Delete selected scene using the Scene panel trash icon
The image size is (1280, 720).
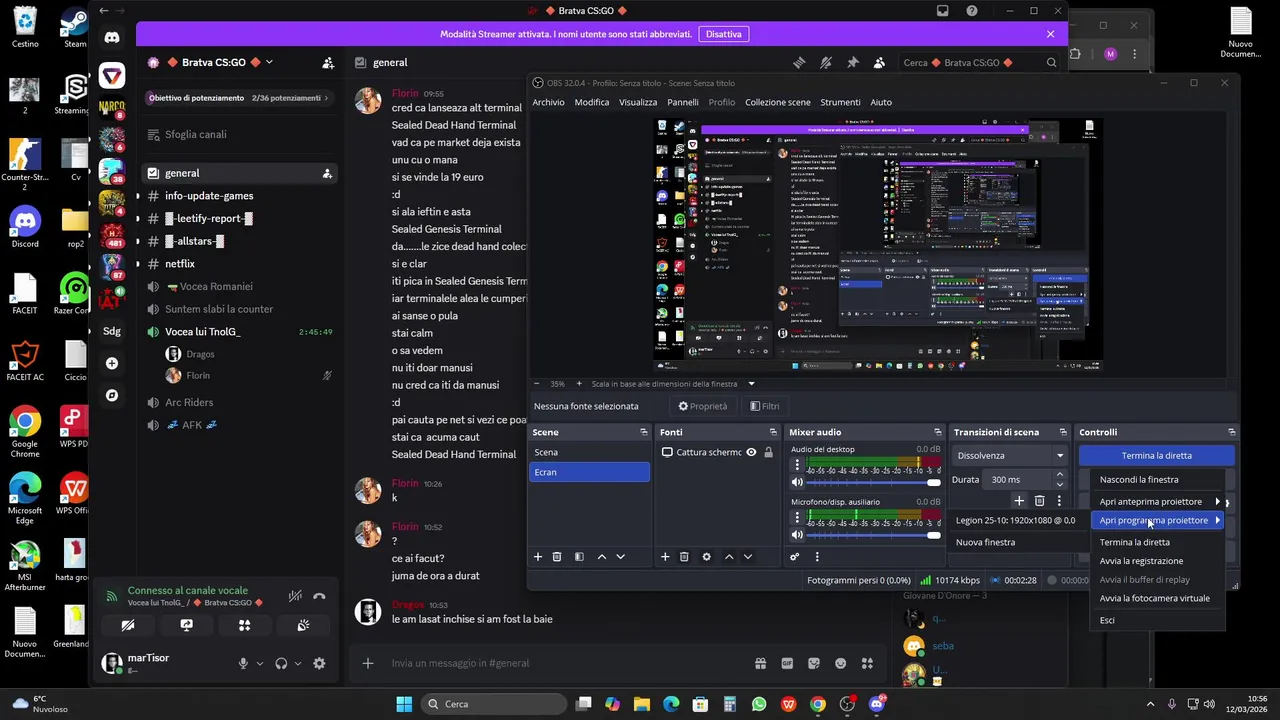(x=557, y=557)
